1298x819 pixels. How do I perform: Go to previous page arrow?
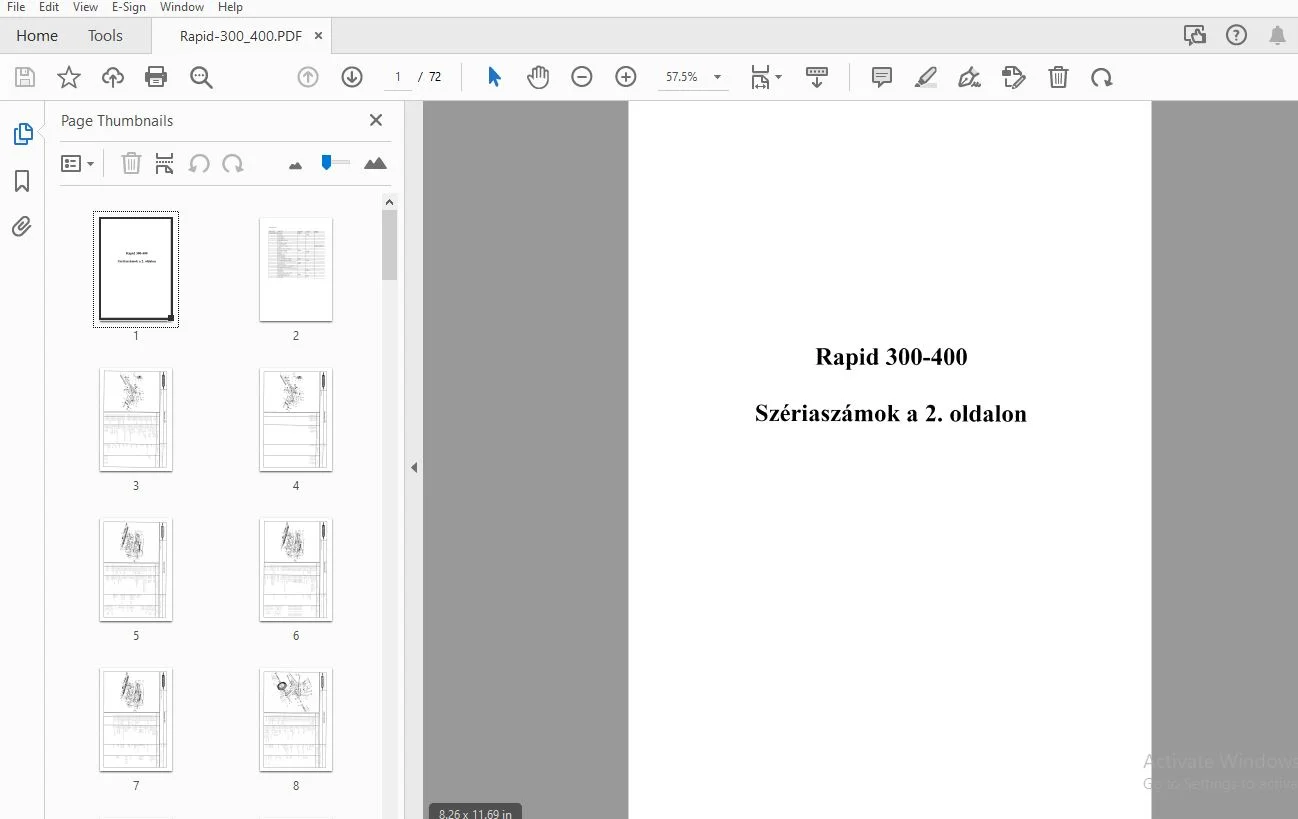308,77
